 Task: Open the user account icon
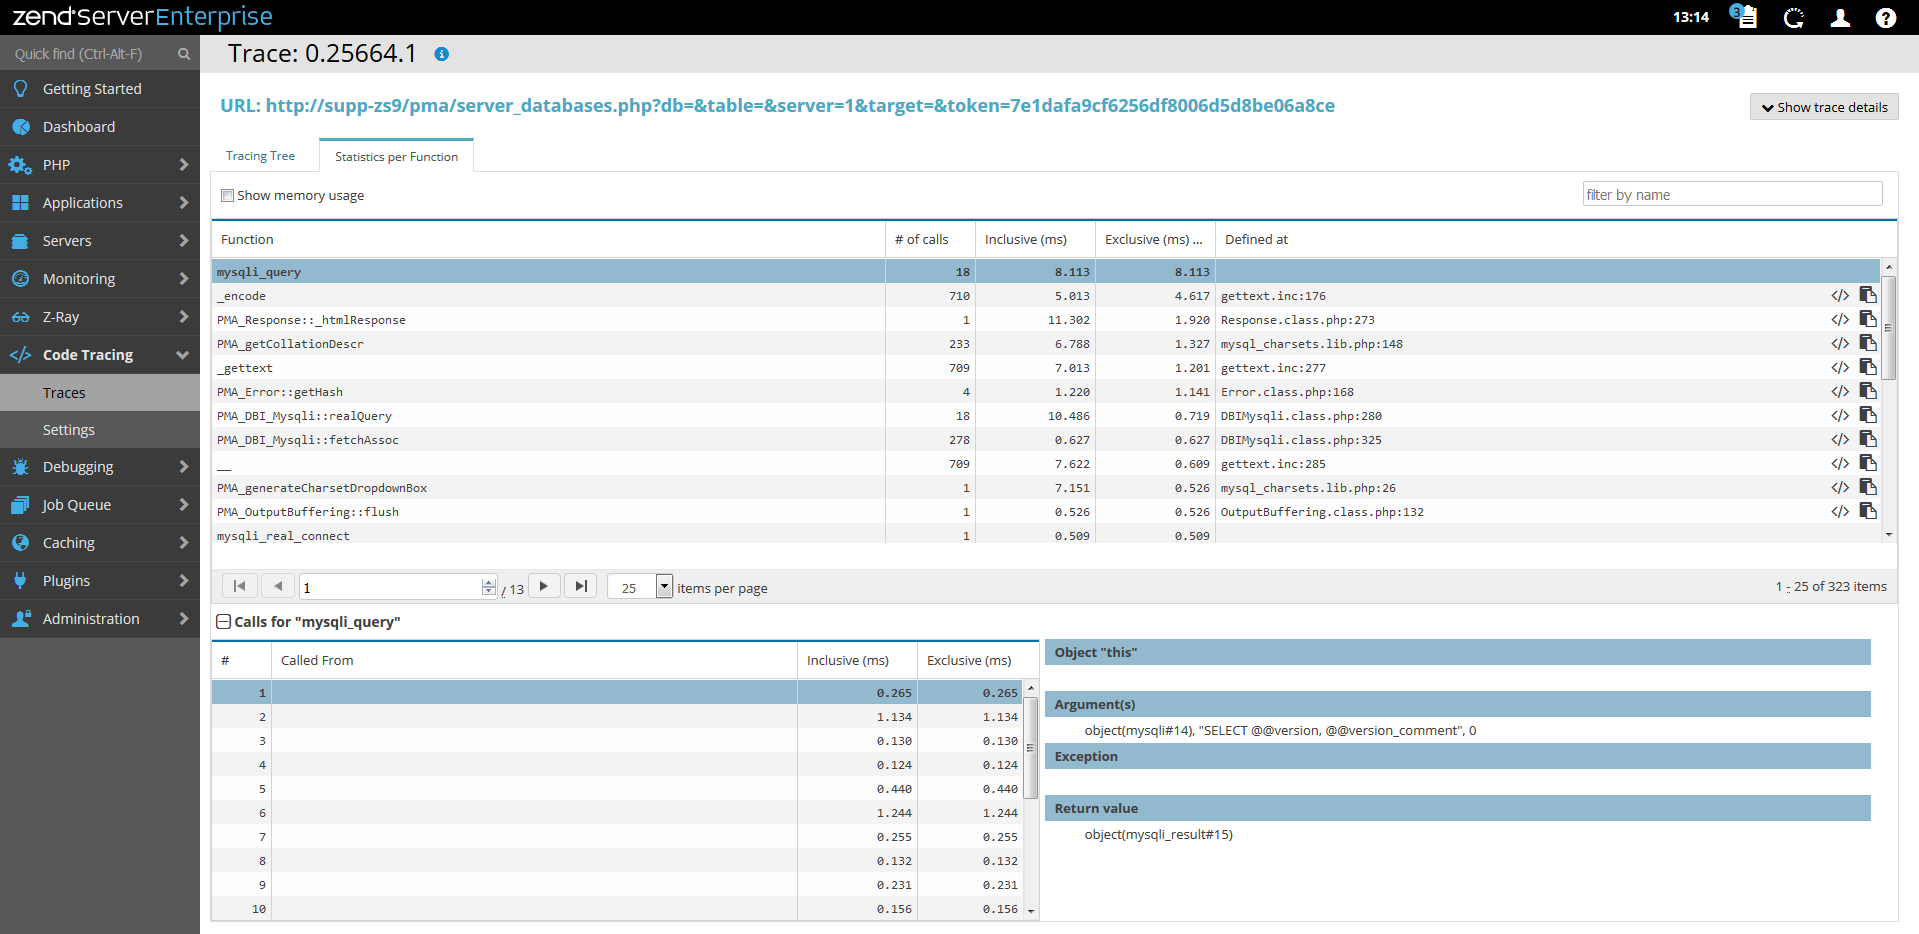1840,18
